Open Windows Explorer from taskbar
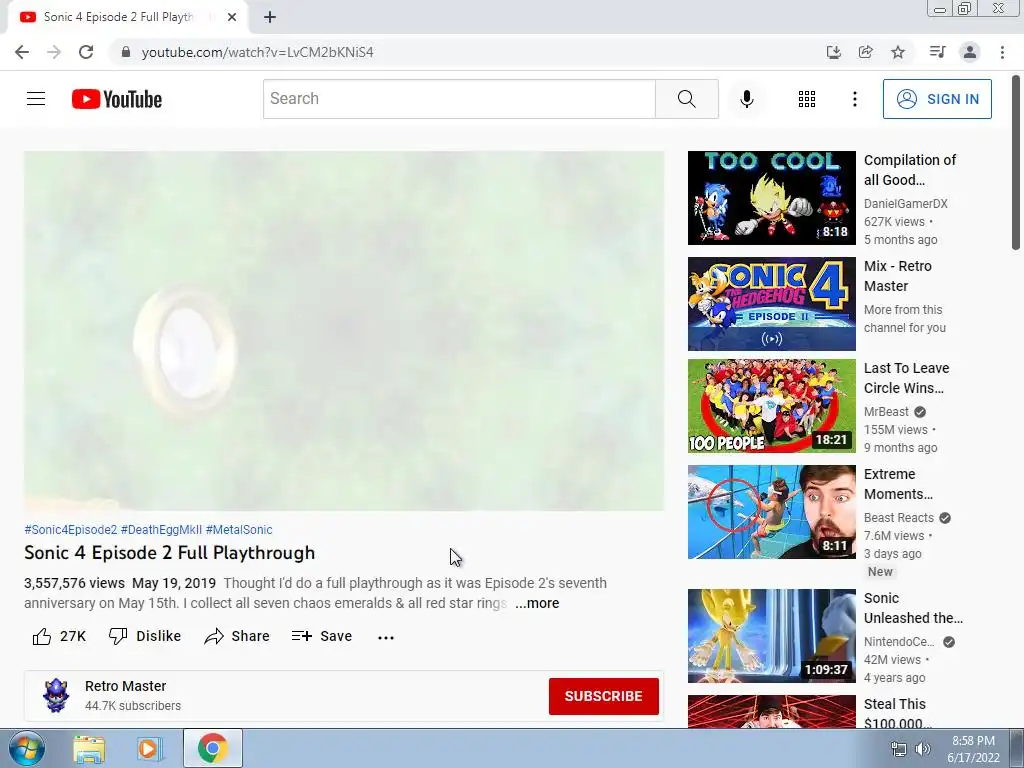 click(89, 748)
